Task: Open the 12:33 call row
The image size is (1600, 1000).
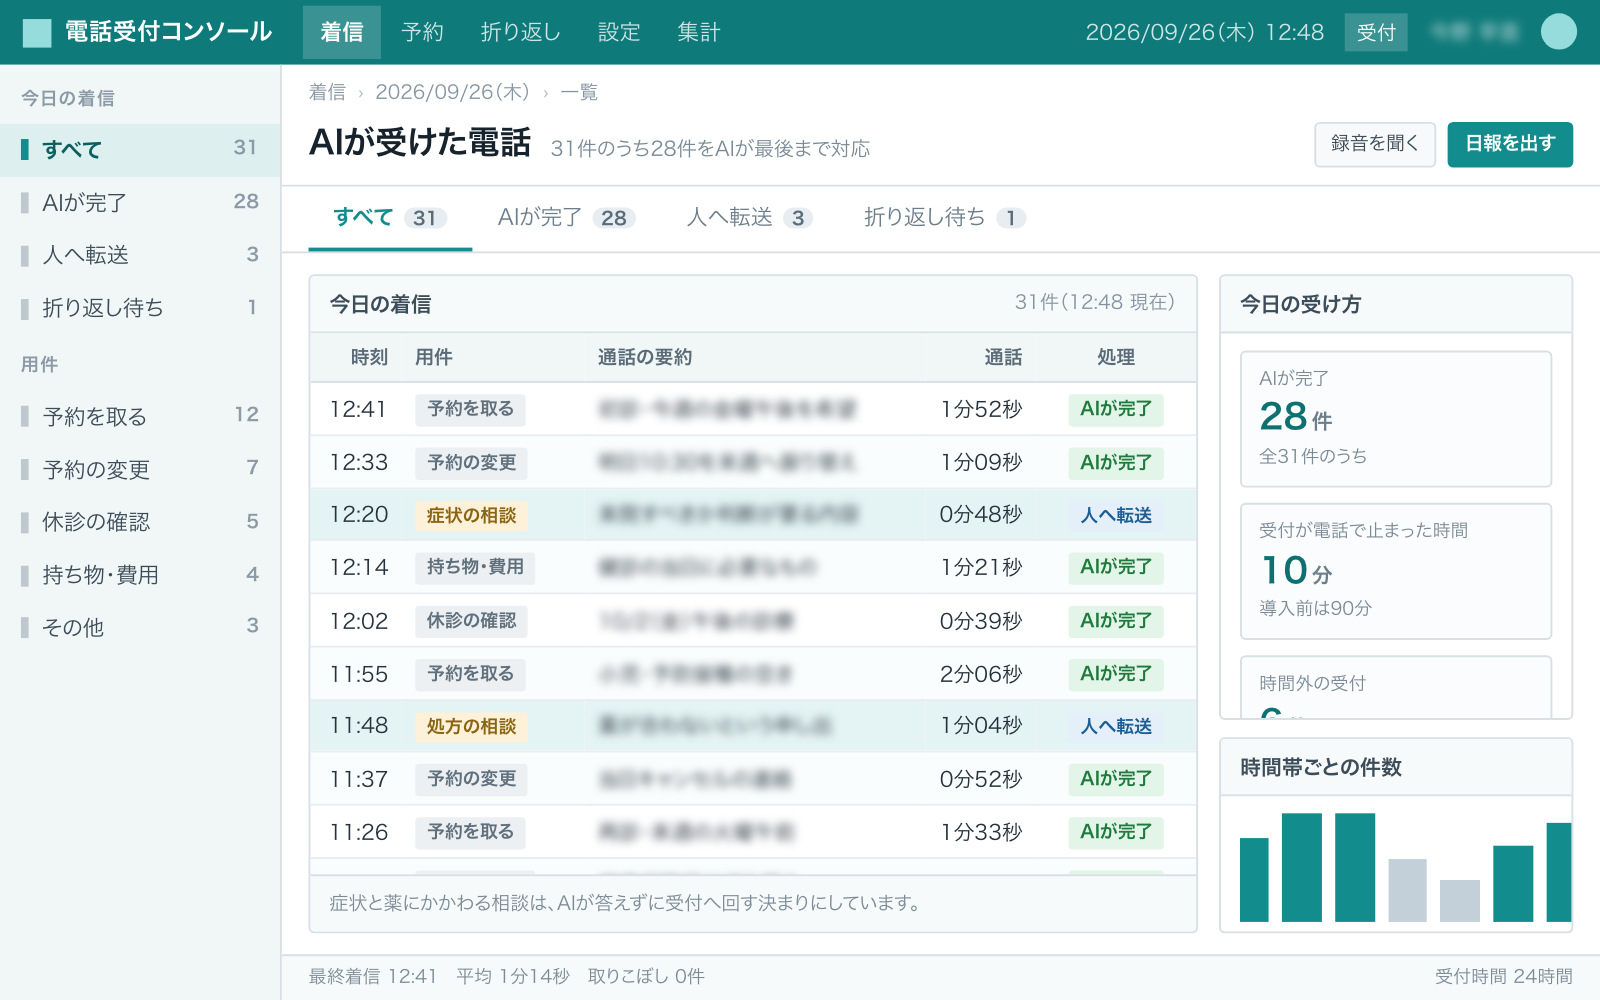Action: (x=753, y=462)
